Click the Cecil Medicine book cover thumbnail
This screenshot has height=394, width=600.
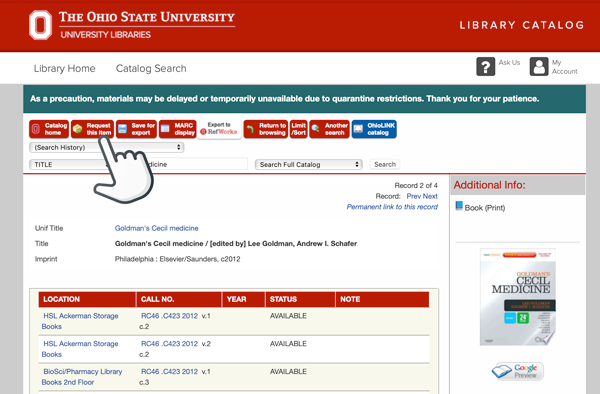pyautogui.click(x=518, y=297)
